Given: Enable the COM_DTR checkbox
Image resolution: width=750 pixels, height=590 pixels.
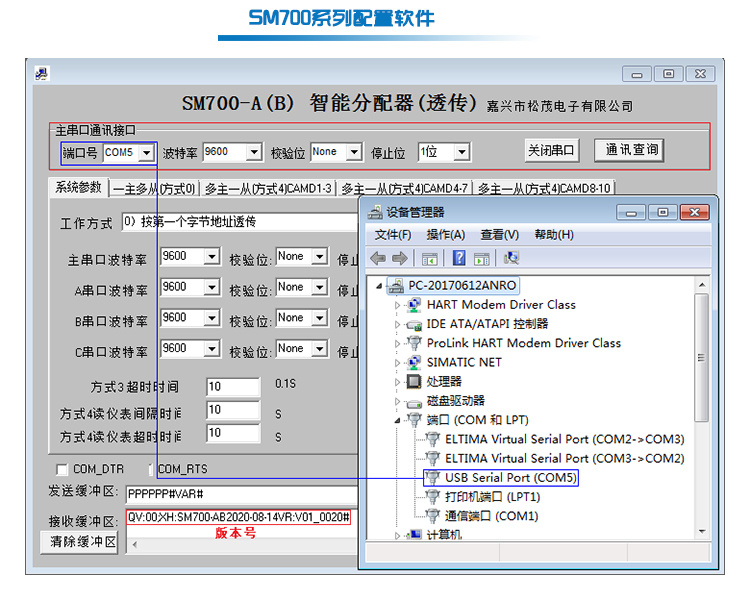Looking at the screenshot, I should click(62, 469).
